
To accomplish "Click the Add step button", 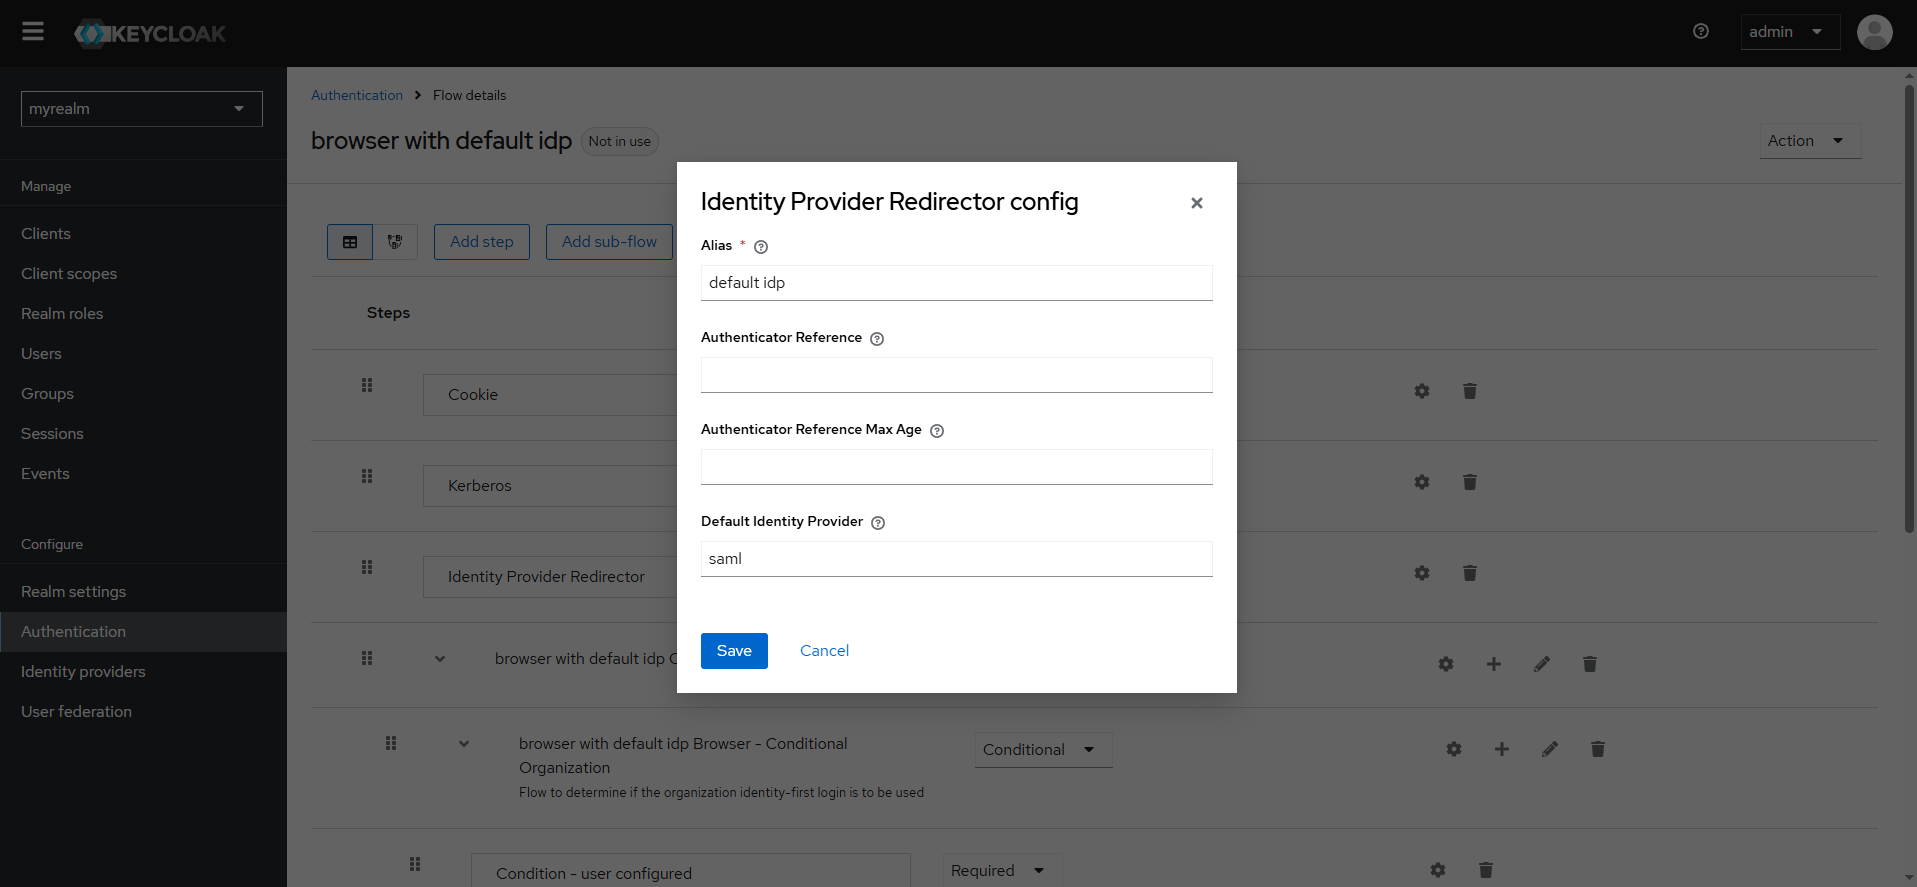I will [482, 242].
